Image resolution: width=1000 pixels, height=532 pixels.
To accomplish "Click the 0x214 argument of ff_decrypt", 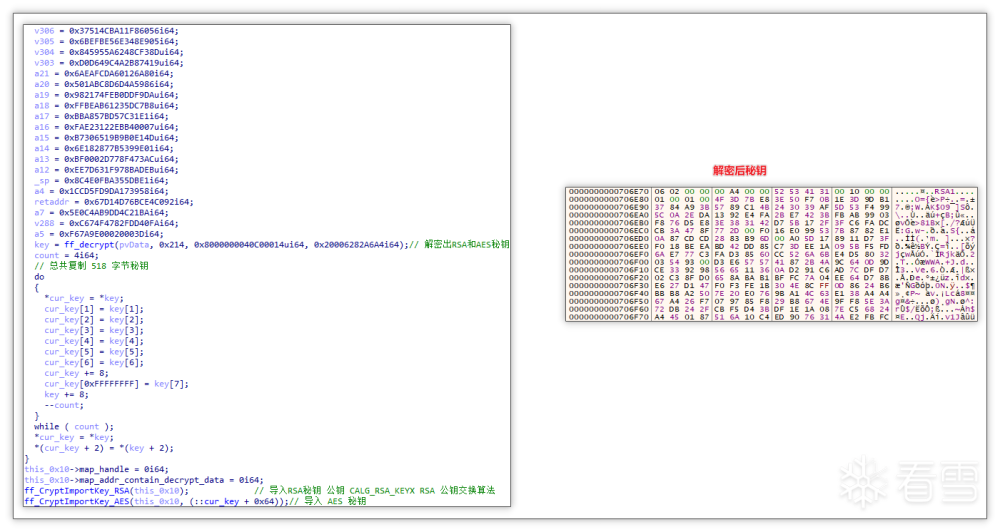I will point(172,244).
